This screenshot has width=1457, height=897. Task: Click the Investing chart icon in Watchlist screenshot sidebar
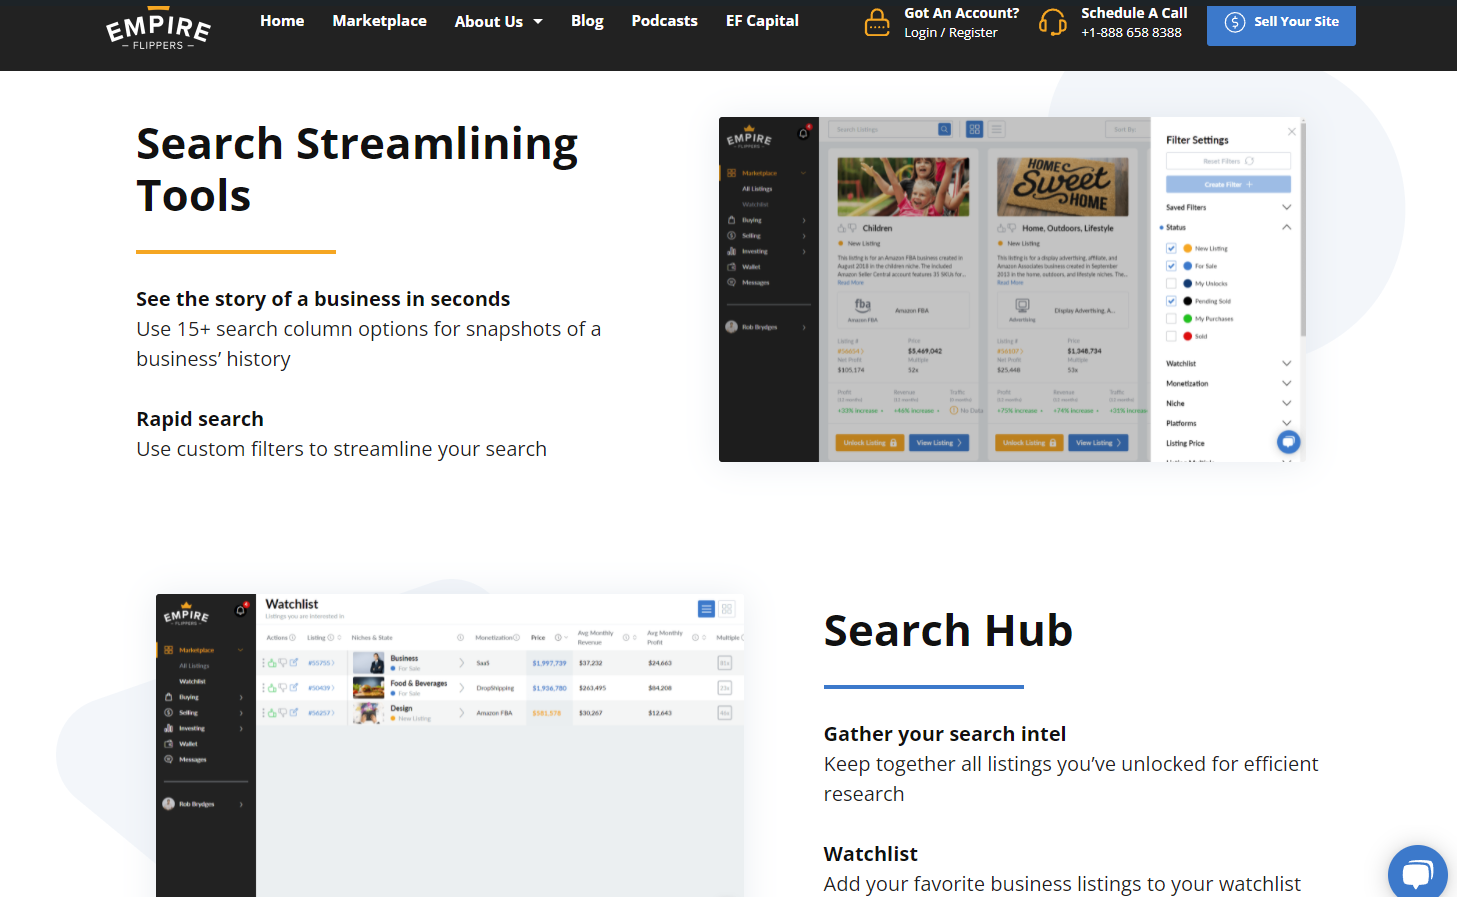coord(168,728)
